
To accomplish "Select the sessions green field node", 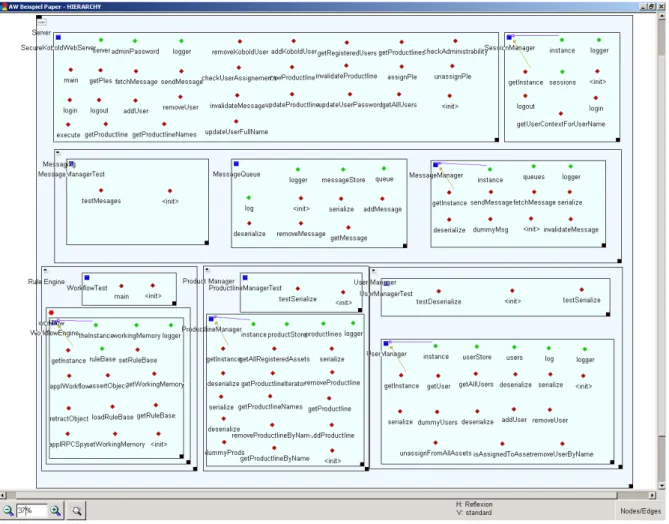I will pos(562,72).
